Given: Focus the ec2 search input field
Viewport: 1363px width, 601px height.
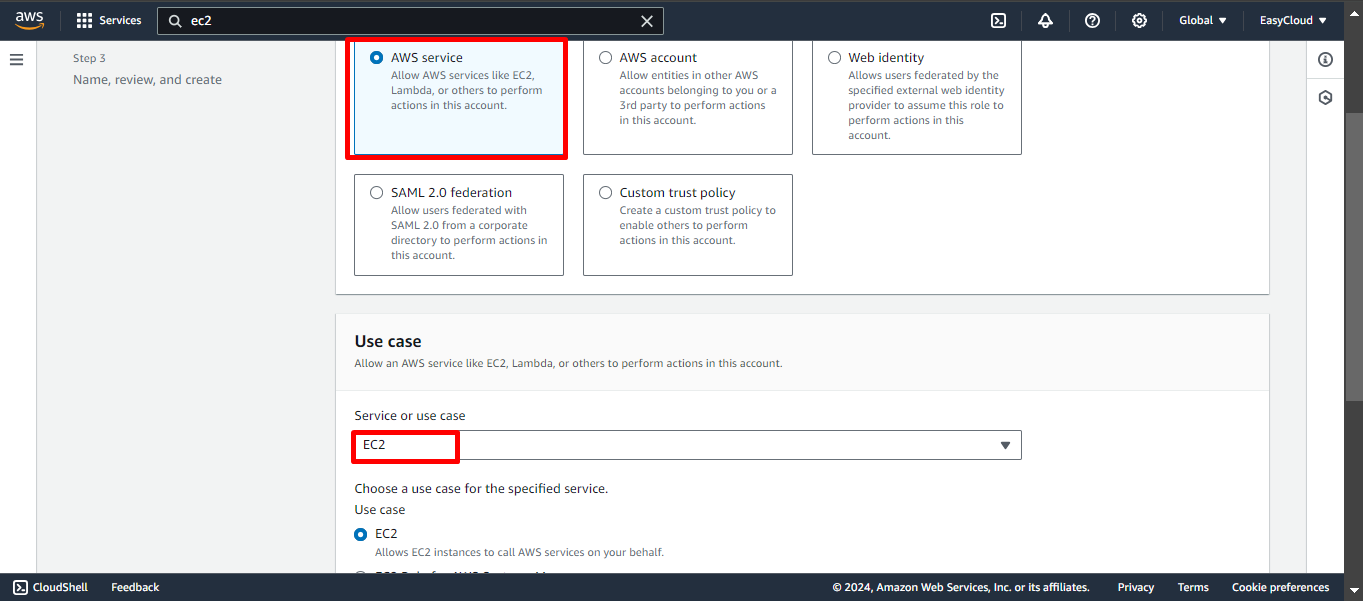Looking at the screenshot, I should coord(410,21).
